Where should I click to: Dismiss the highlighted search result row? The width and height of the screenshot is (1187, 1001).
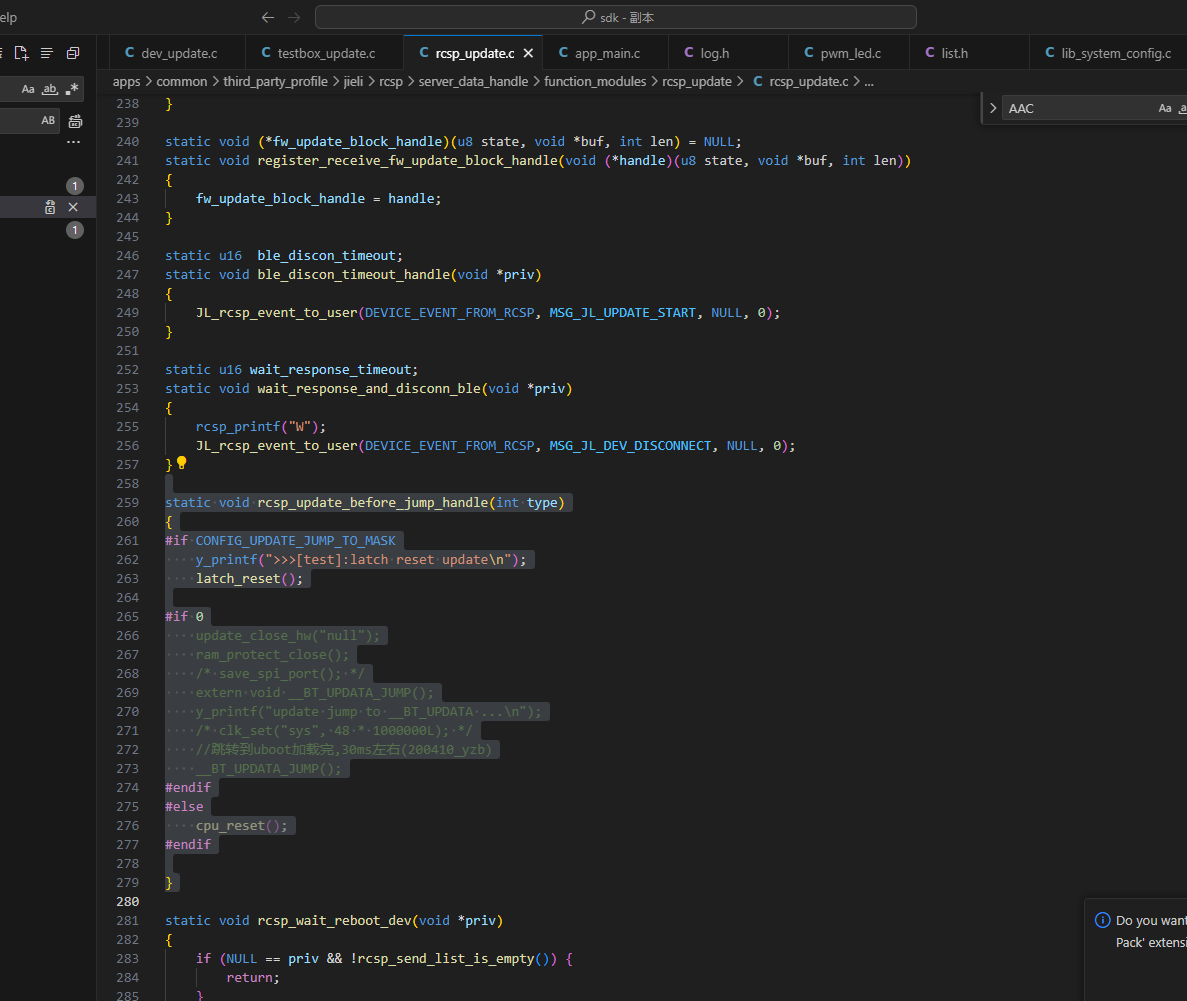pyautogui.click(x=73, y=207)
